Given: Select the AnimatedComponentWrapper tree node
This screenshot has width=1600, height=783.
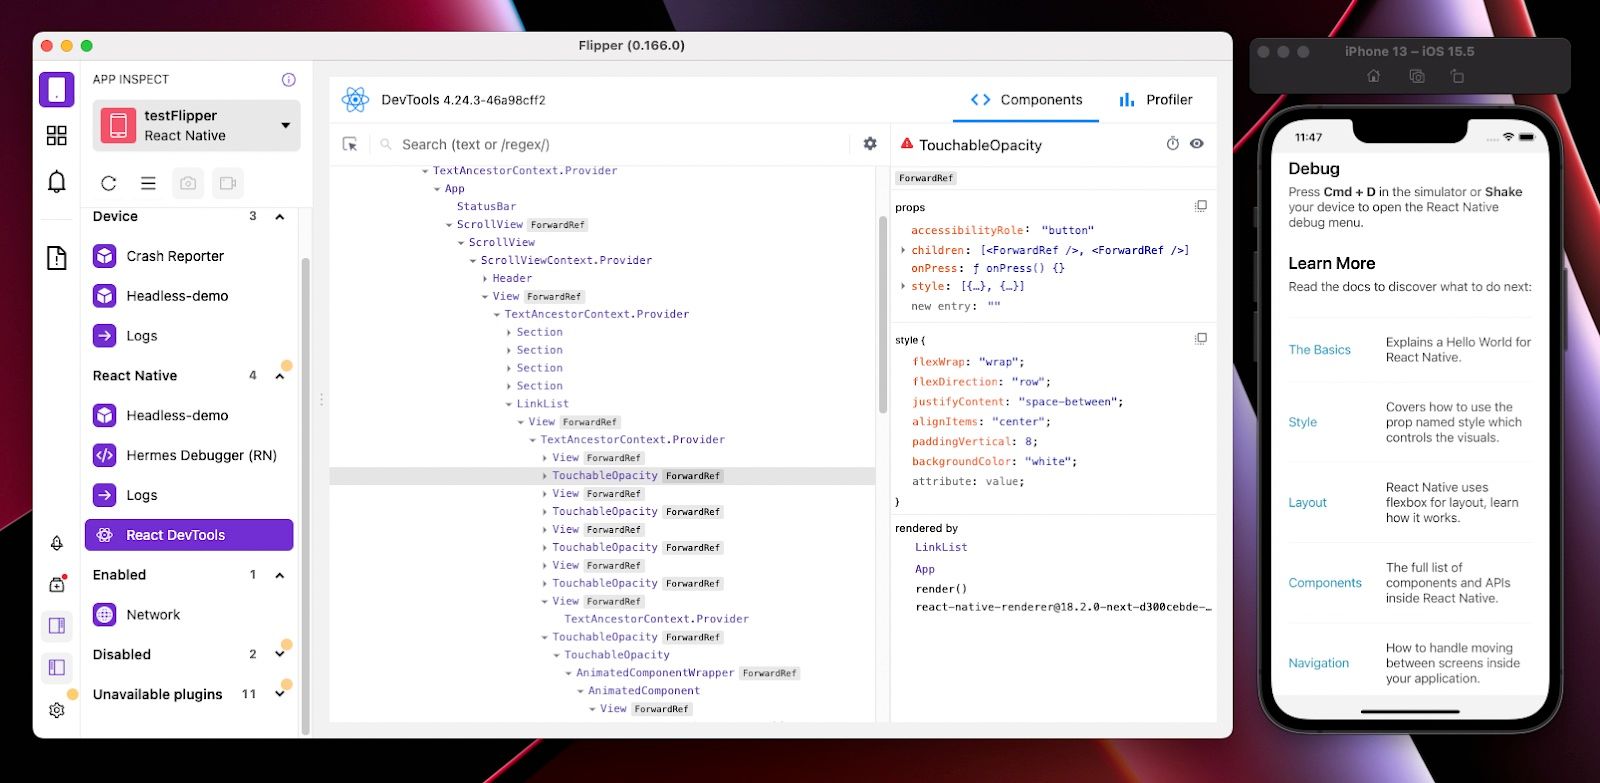Looking at the screenshot, I should tap(655, 673).
